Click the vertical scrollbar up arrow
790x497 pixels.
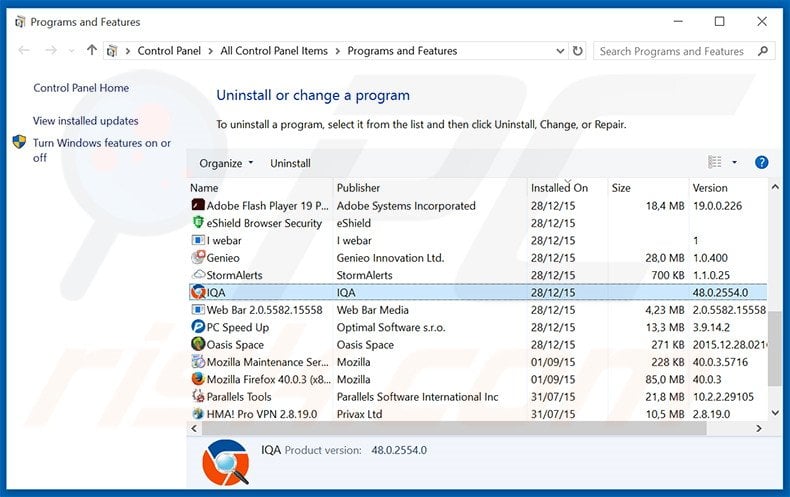[x=775, y=187]
